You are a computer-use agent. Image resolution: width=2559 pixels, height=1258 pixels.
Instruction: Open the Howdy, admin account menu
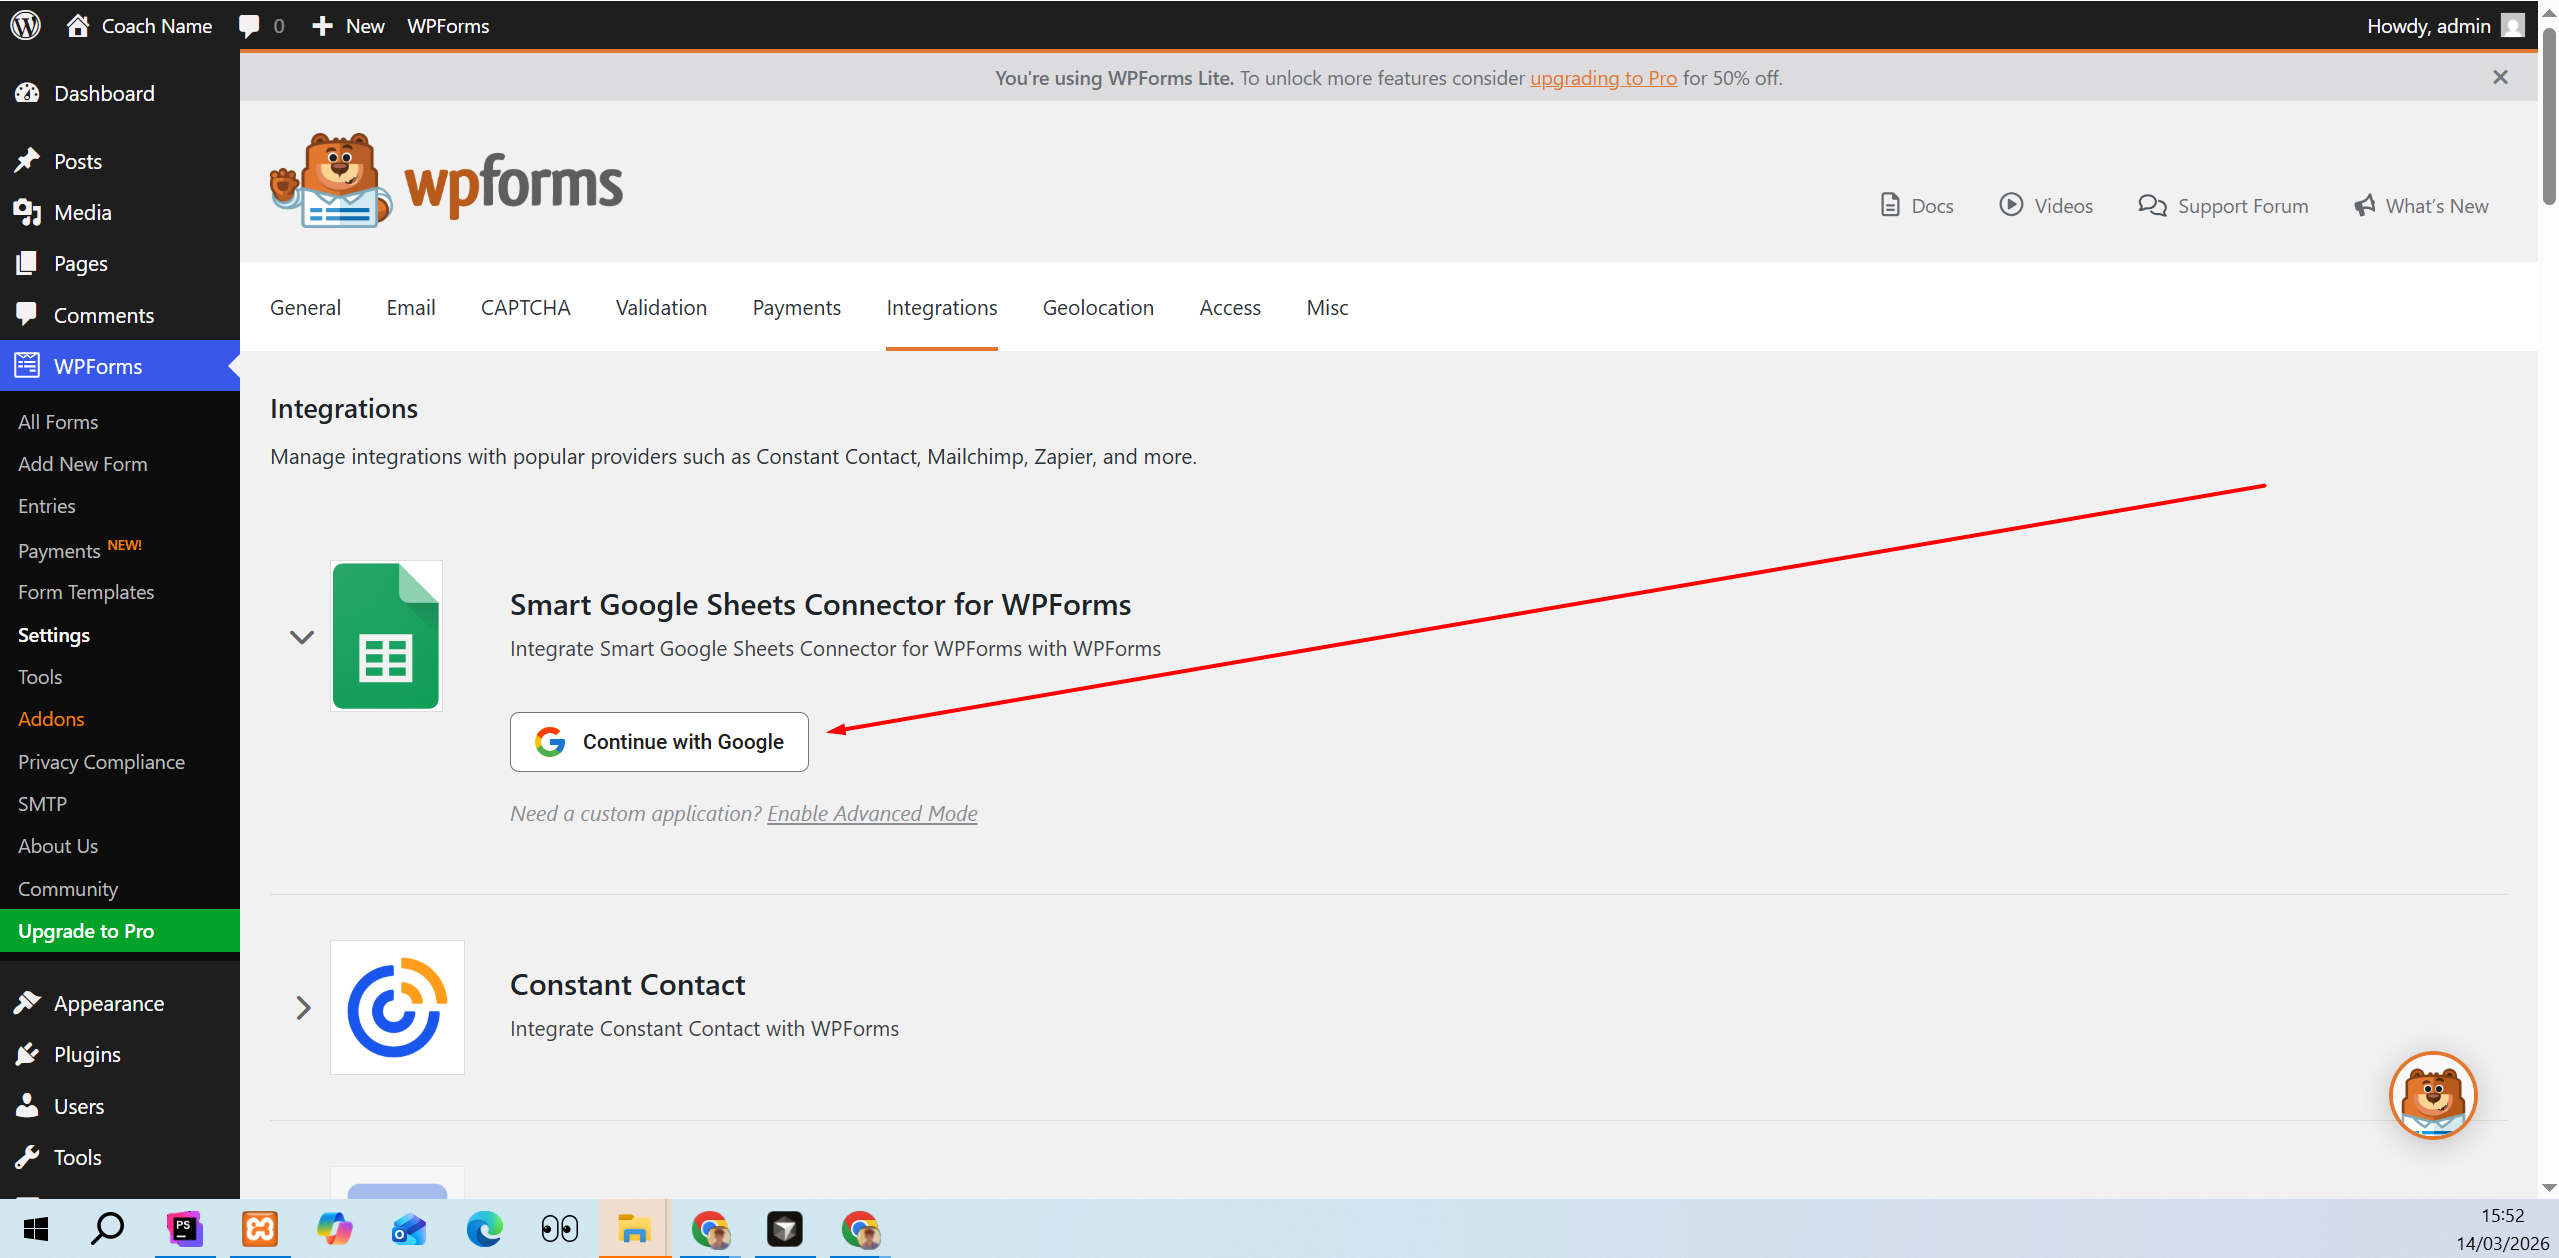coord(2445,26)
